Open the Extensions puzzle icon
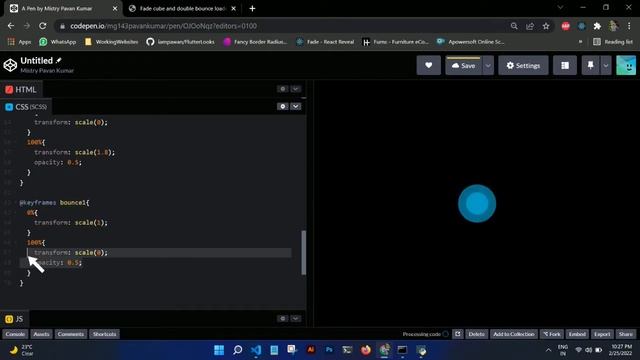The height and width of the screenshot is (360, 640). pos(597,26)
